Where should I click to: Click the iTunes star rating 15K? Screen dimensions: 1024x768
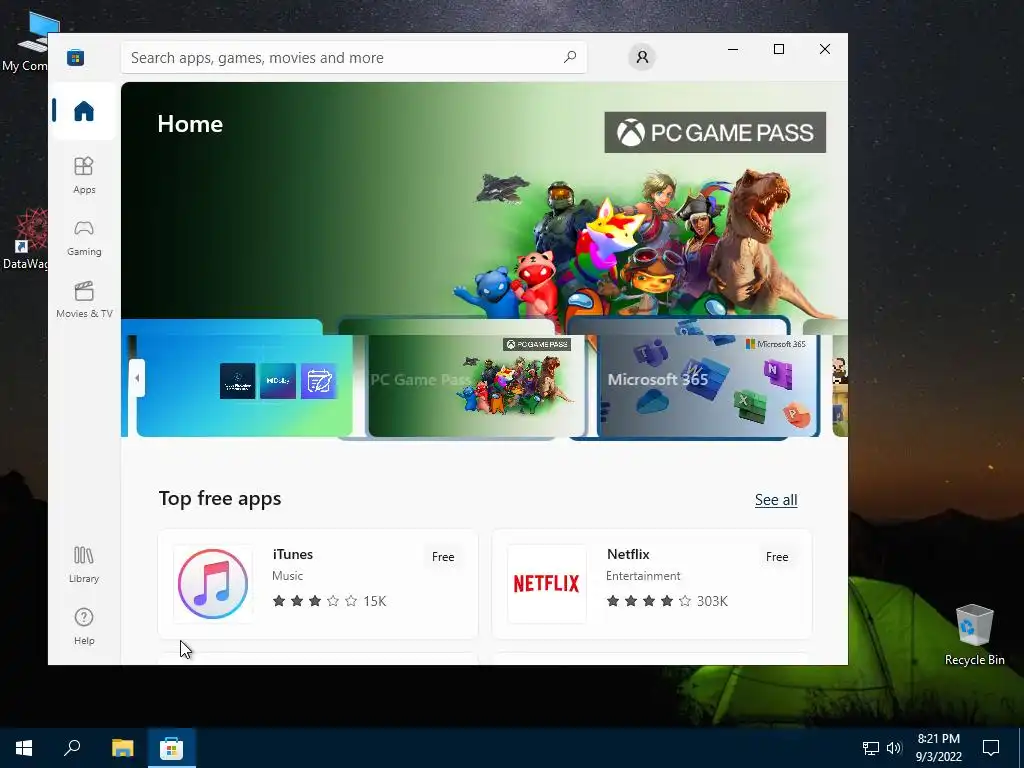coord(329,601)
